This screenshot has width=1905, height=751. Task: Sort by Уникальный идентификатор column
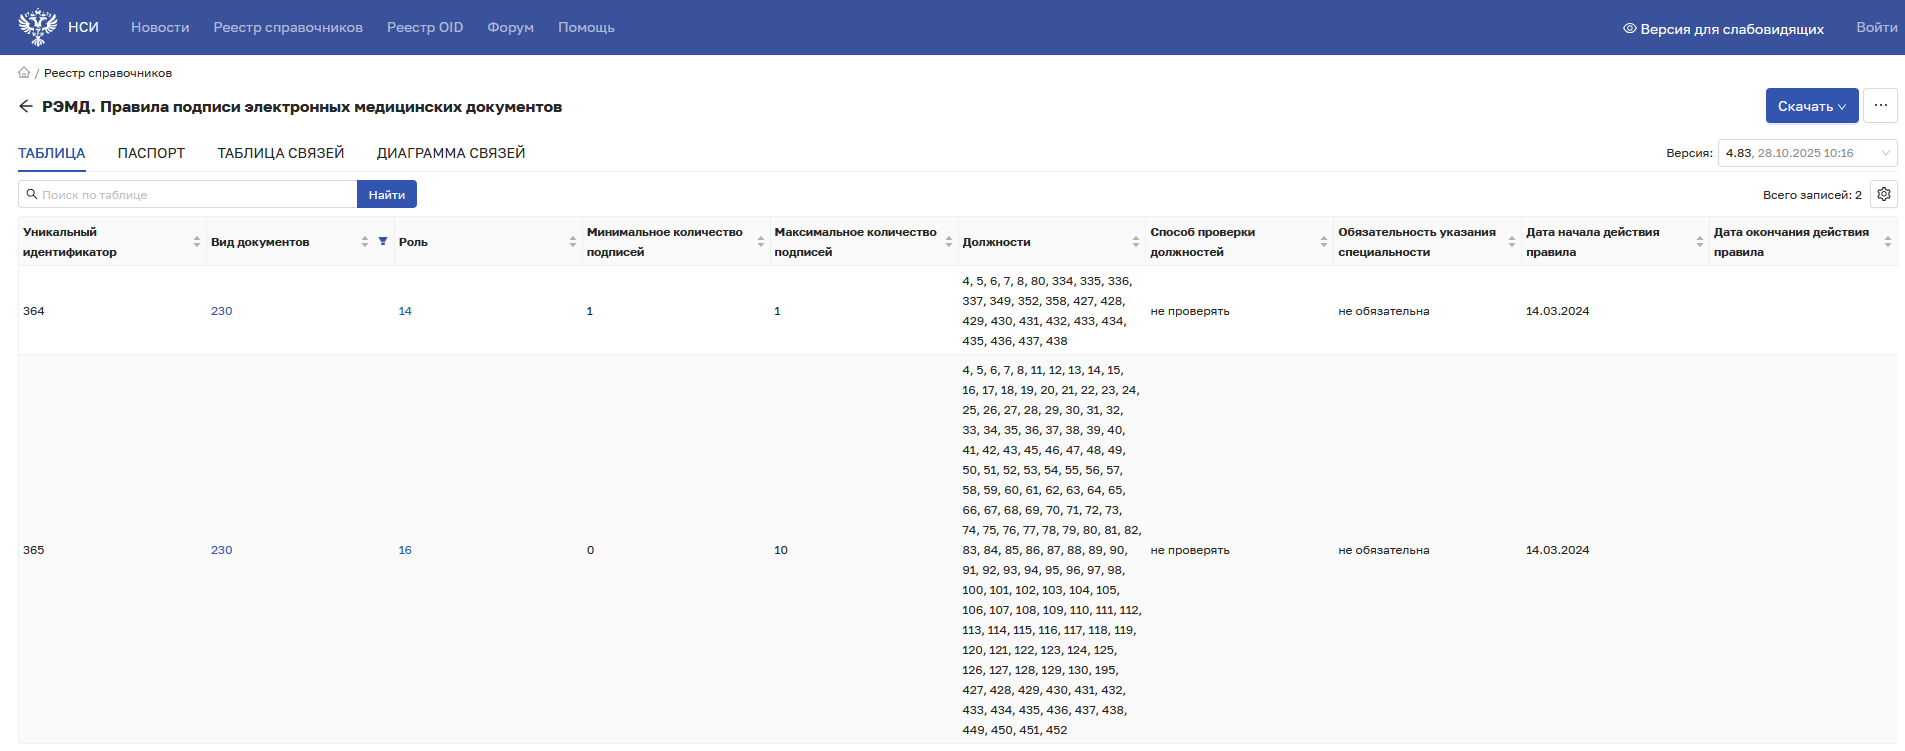(197, 242)
